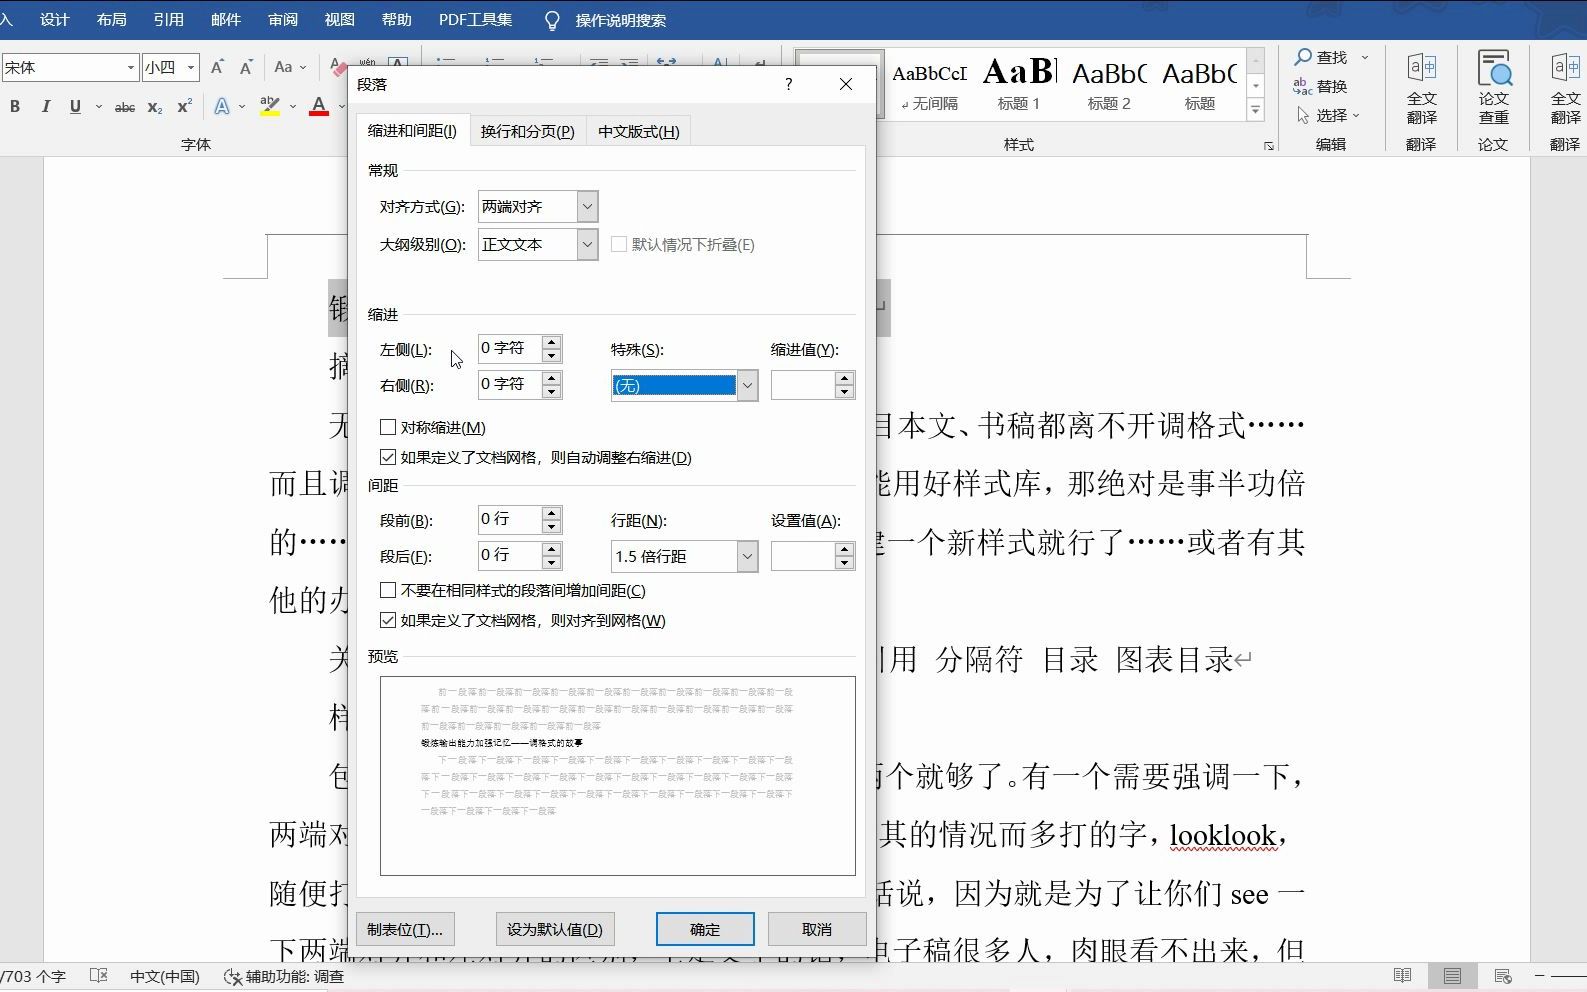Apply superscript formatting

pos(184,107)
